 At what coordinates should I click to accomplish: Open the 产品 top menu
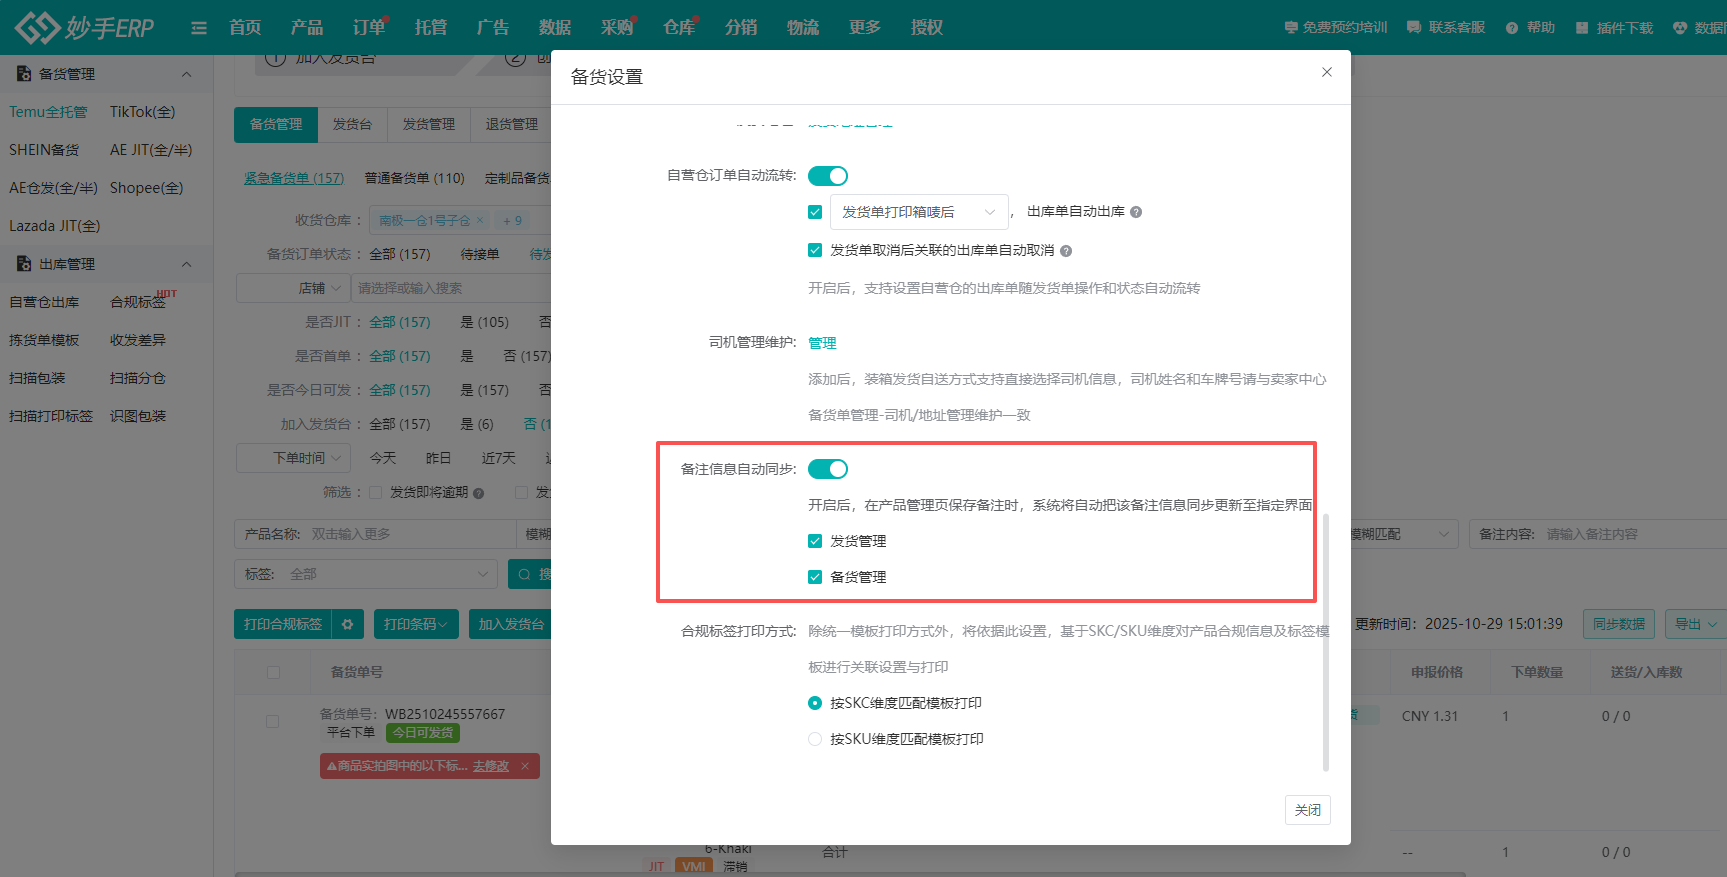point(307,27)
